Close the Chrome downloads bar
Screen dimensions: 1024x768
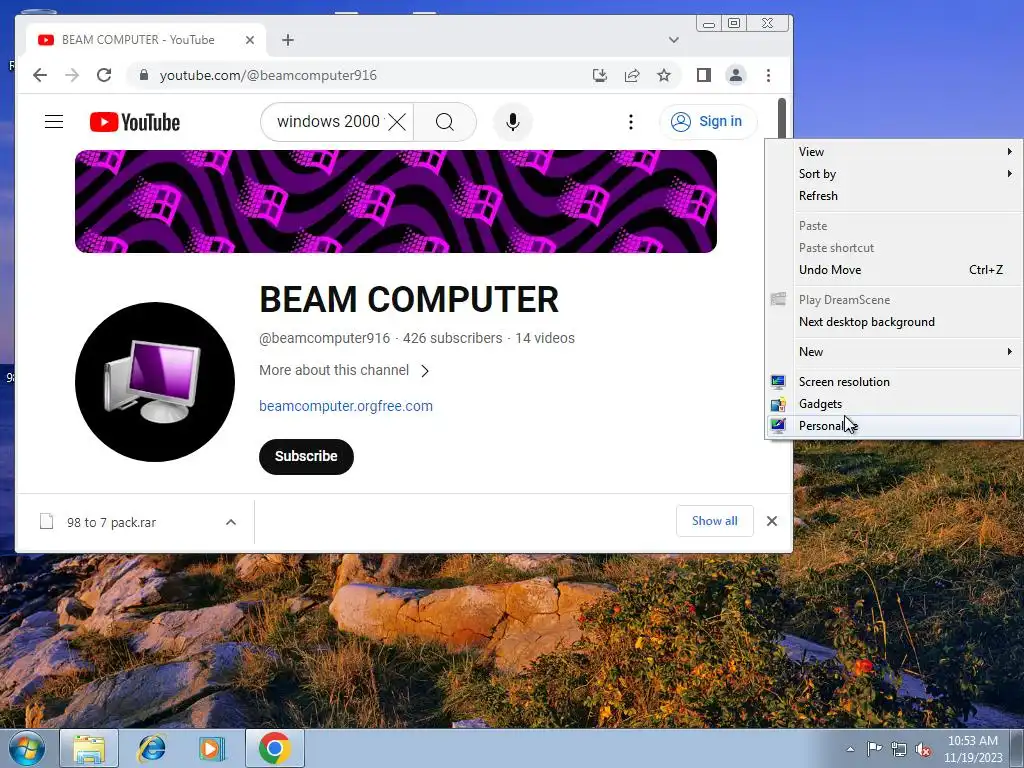[772, 521]
